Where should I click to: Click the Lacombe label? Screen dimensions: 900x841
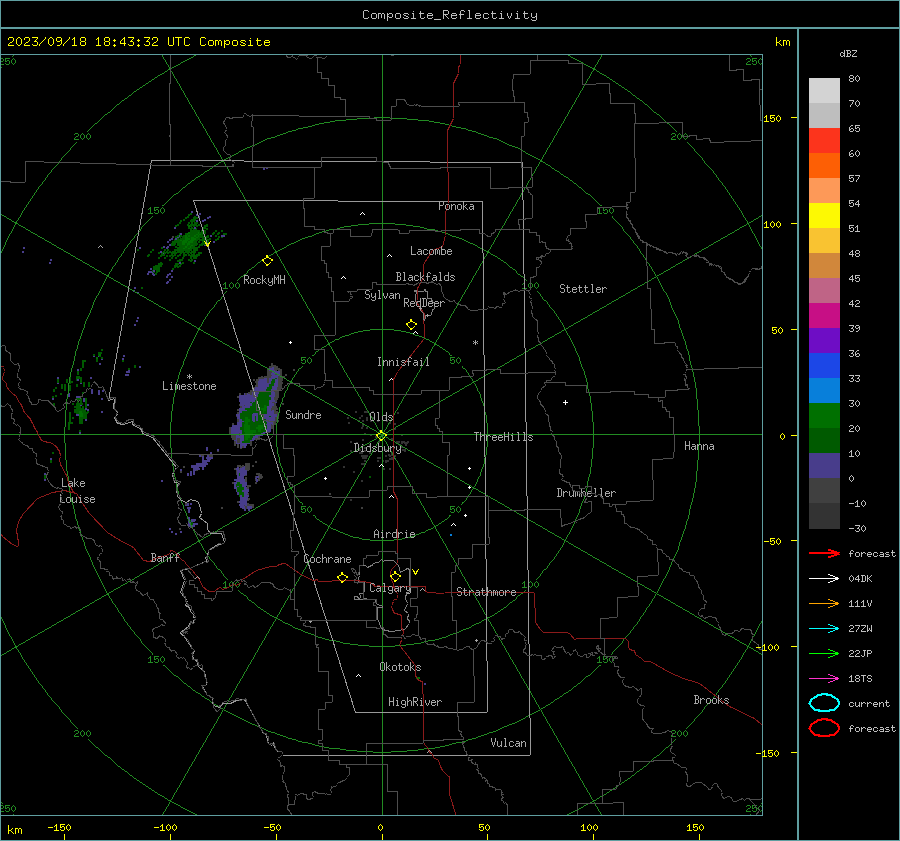[x=431, y=251]
